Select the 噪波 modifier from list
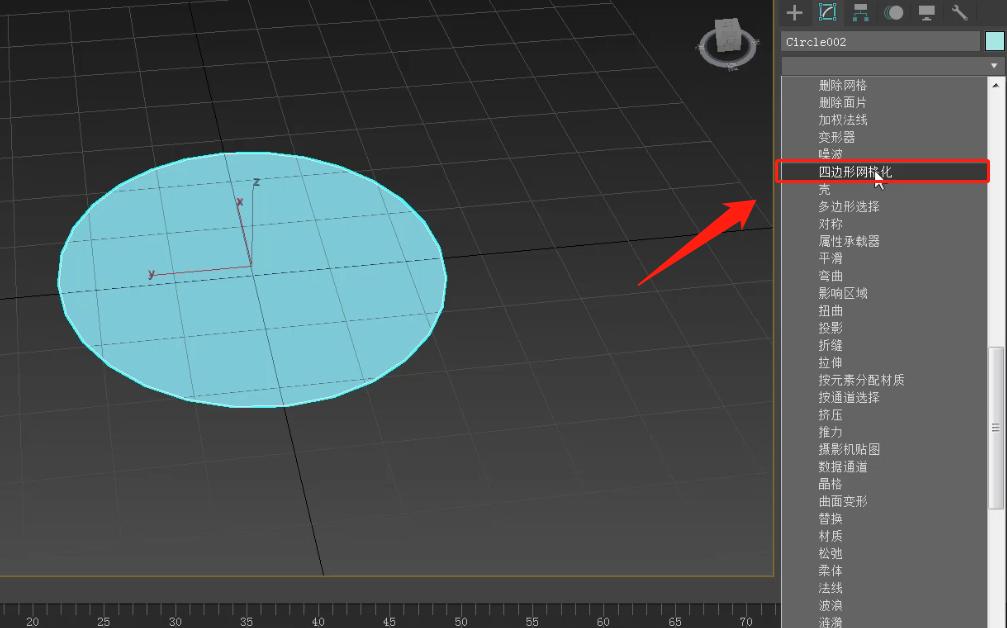The width and height of the screenshot is (1007, 628). click(x=831, y=154)
